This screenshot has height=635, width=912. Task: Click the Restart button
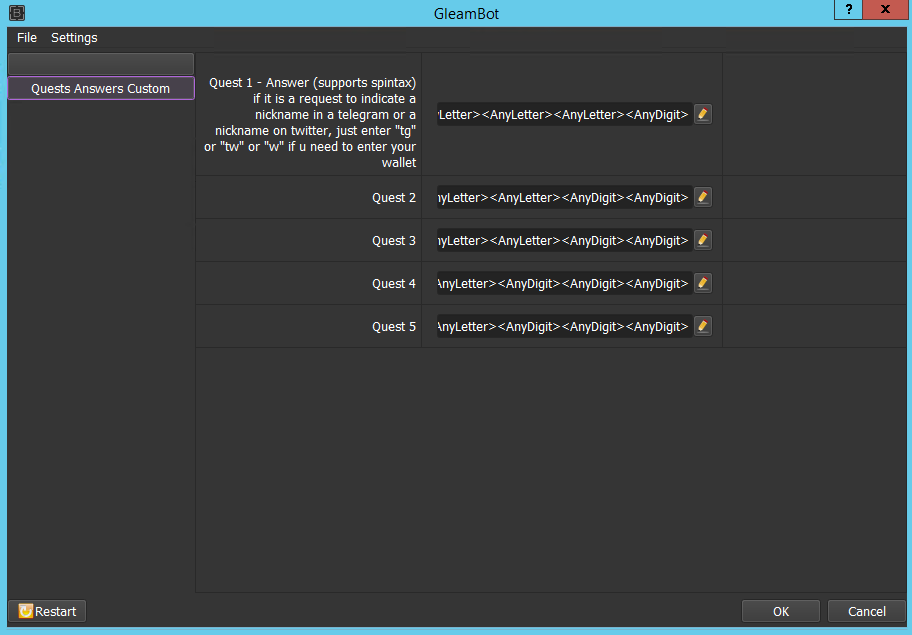click(x=47, y=611)
